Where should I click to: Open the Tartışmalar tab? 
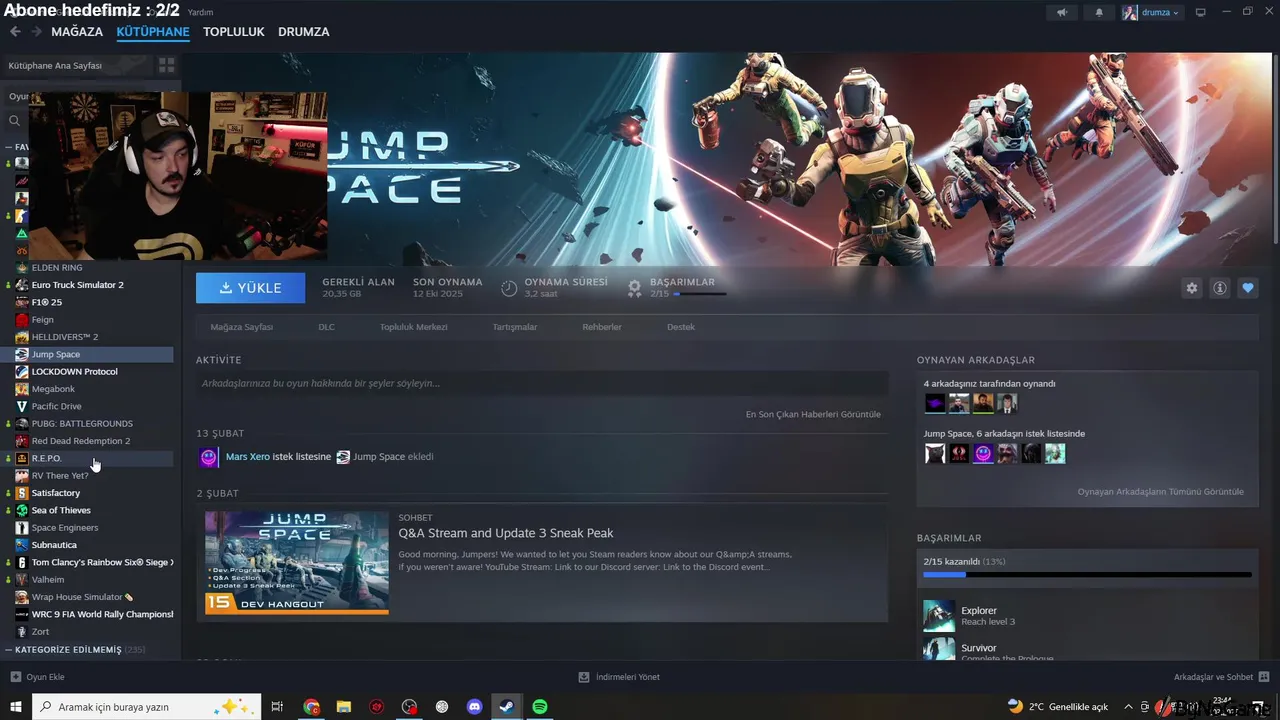pyautogui.click(x=515, y=327)
